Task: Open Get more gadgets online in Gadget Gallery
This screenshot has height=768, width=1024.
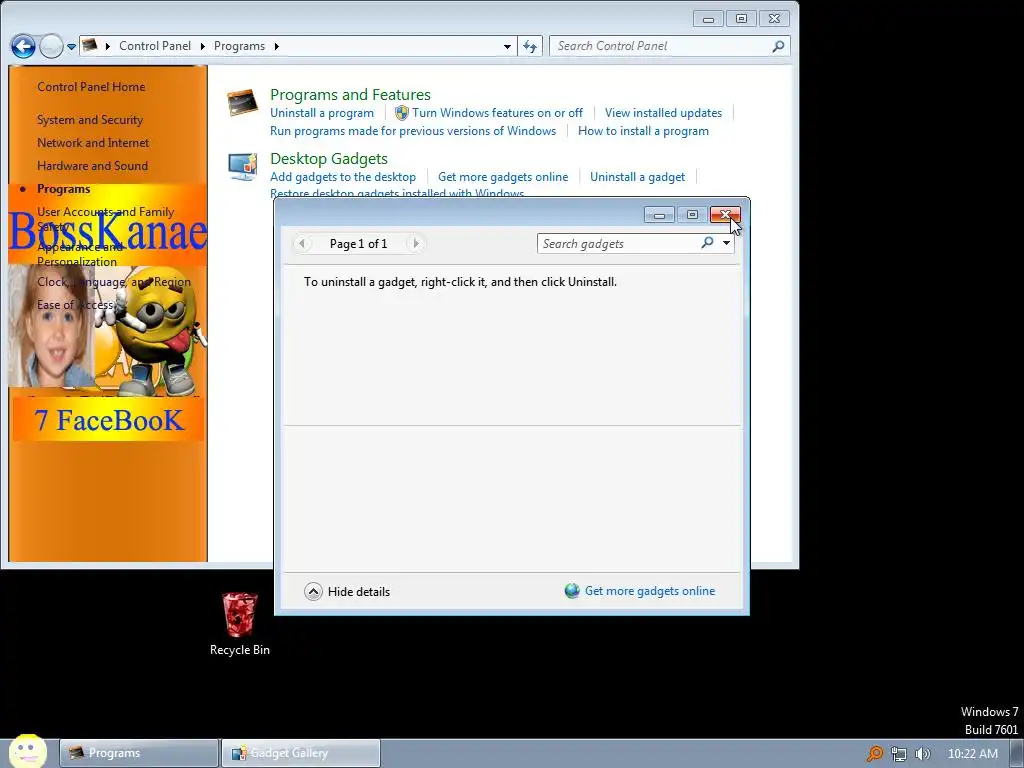Action: pyautogui.click(x=650, y=591)
